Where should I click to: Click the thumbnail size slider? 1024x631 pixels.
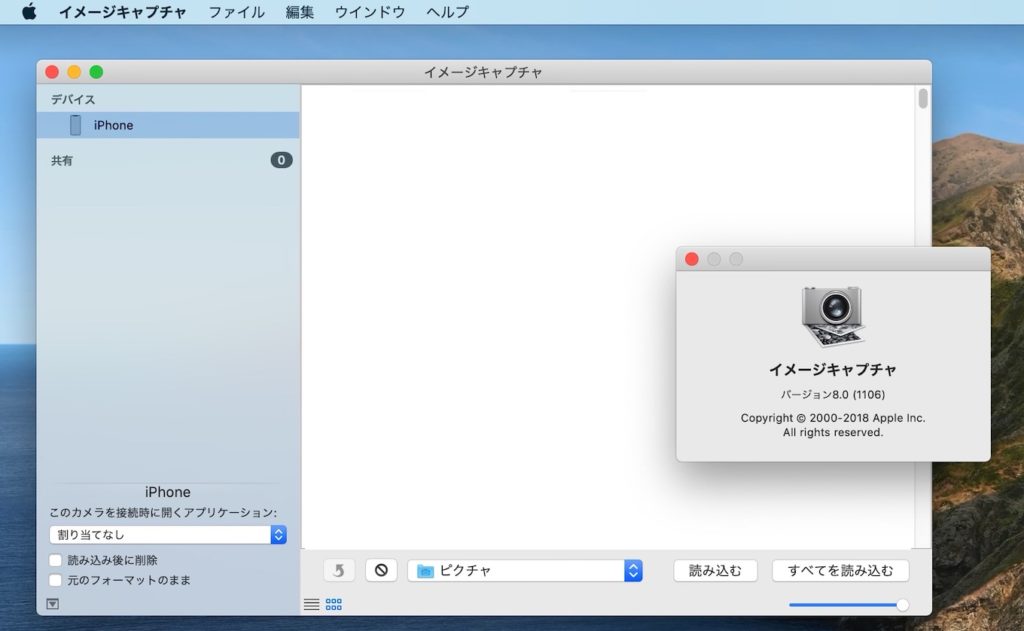click(846, 604)
